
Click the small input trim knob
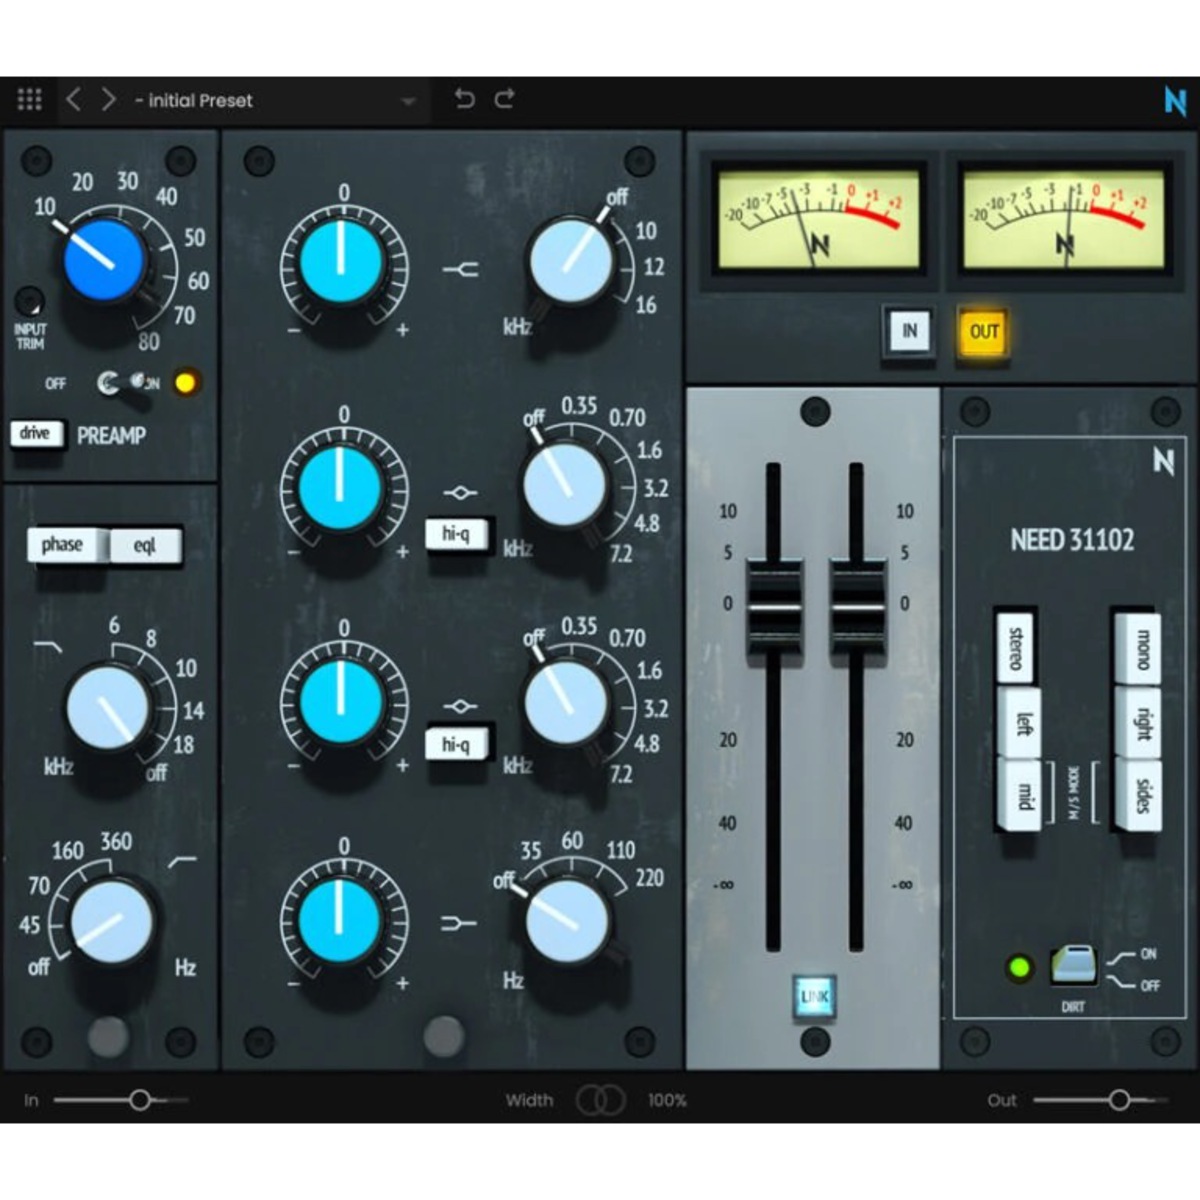(x=30, y=300)
